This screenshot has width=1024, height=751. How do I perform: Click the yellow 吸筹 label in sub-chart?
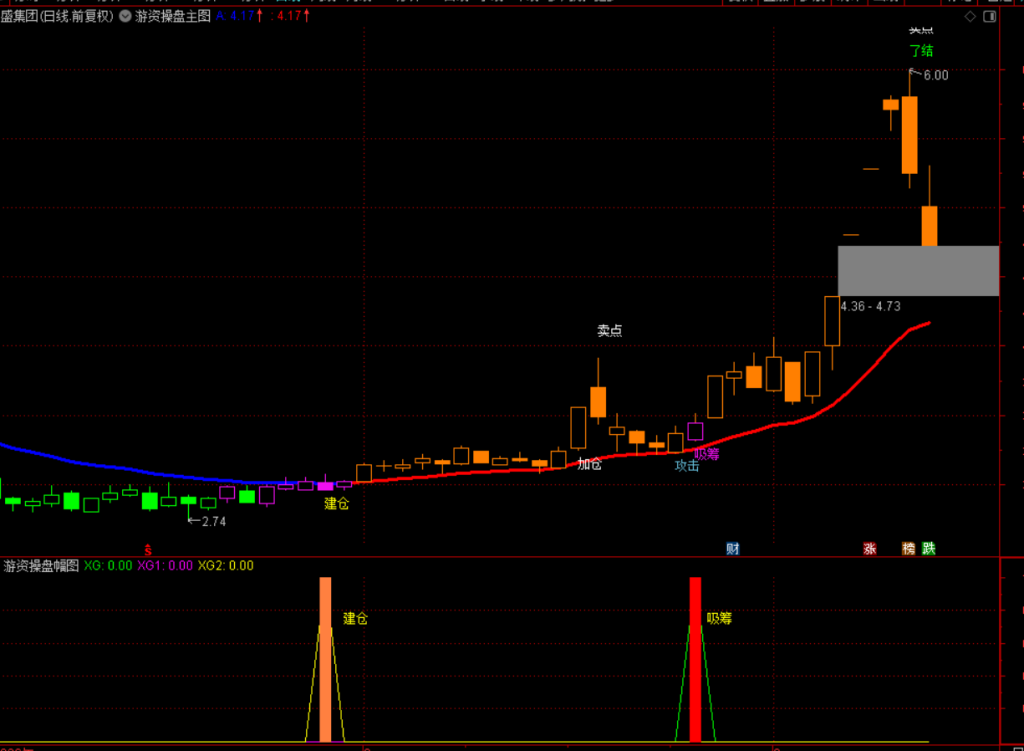pyautogui.click(x=719, y=618)
